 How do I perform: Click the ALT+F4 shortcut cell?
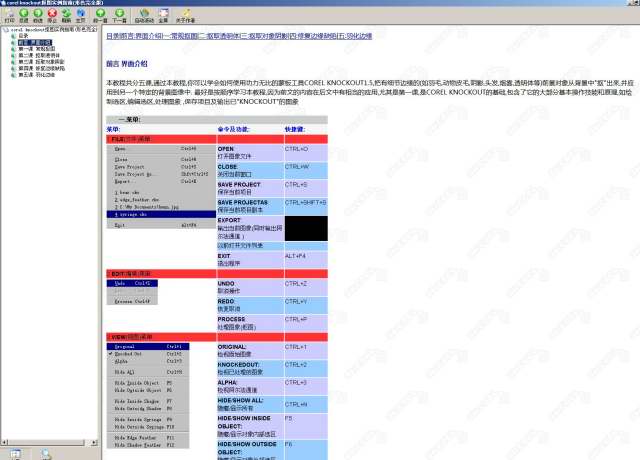[x=306, y=260]
